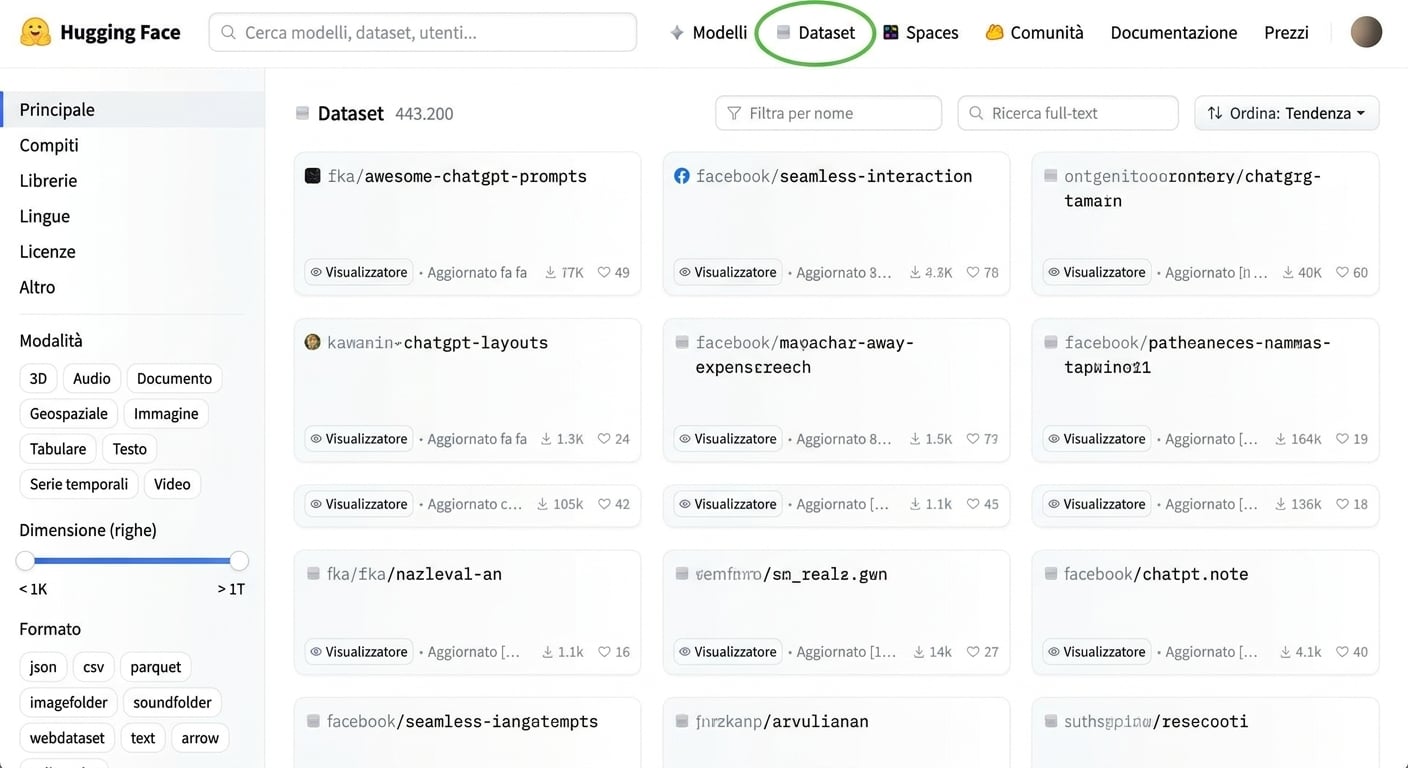Filter by the json format tag
This screenshot has width=1408, height=768.
coord(43,667)
